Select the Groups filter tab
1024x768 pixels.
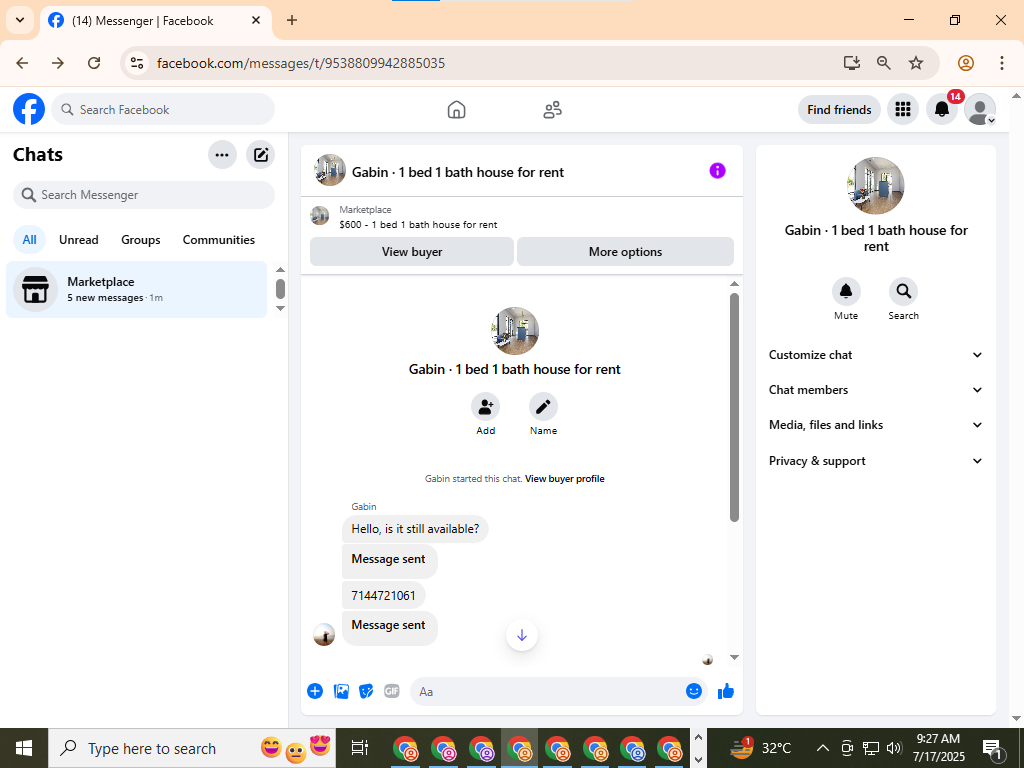pos(140,240)
